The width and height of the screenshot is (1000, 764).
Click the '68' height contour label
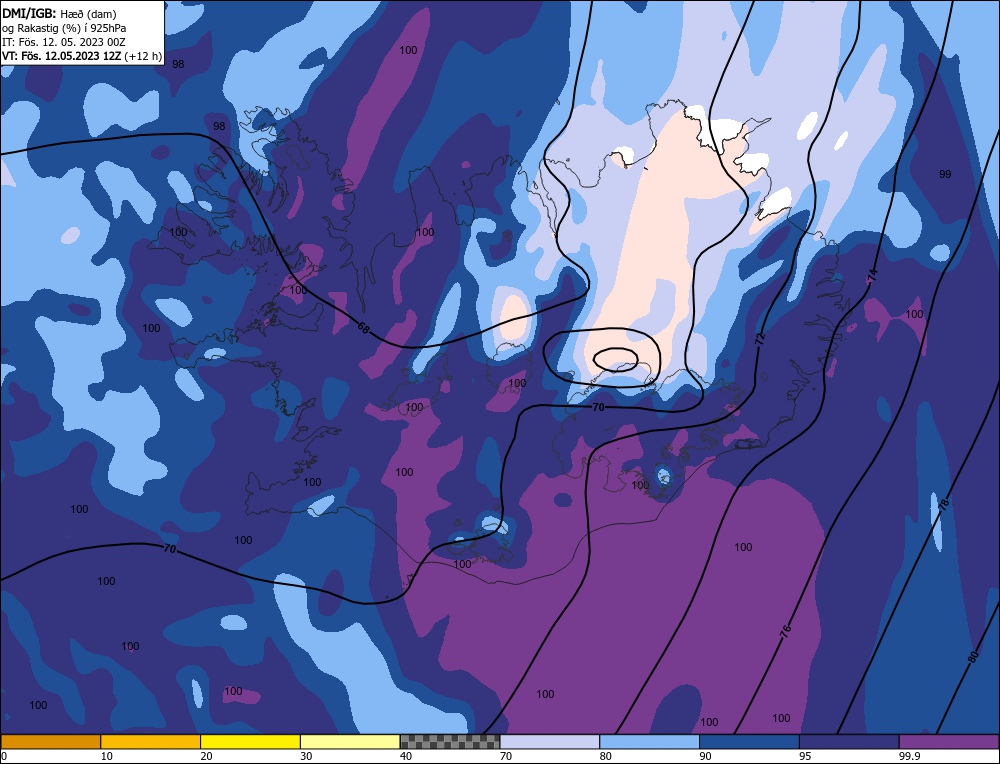(363, 328)
